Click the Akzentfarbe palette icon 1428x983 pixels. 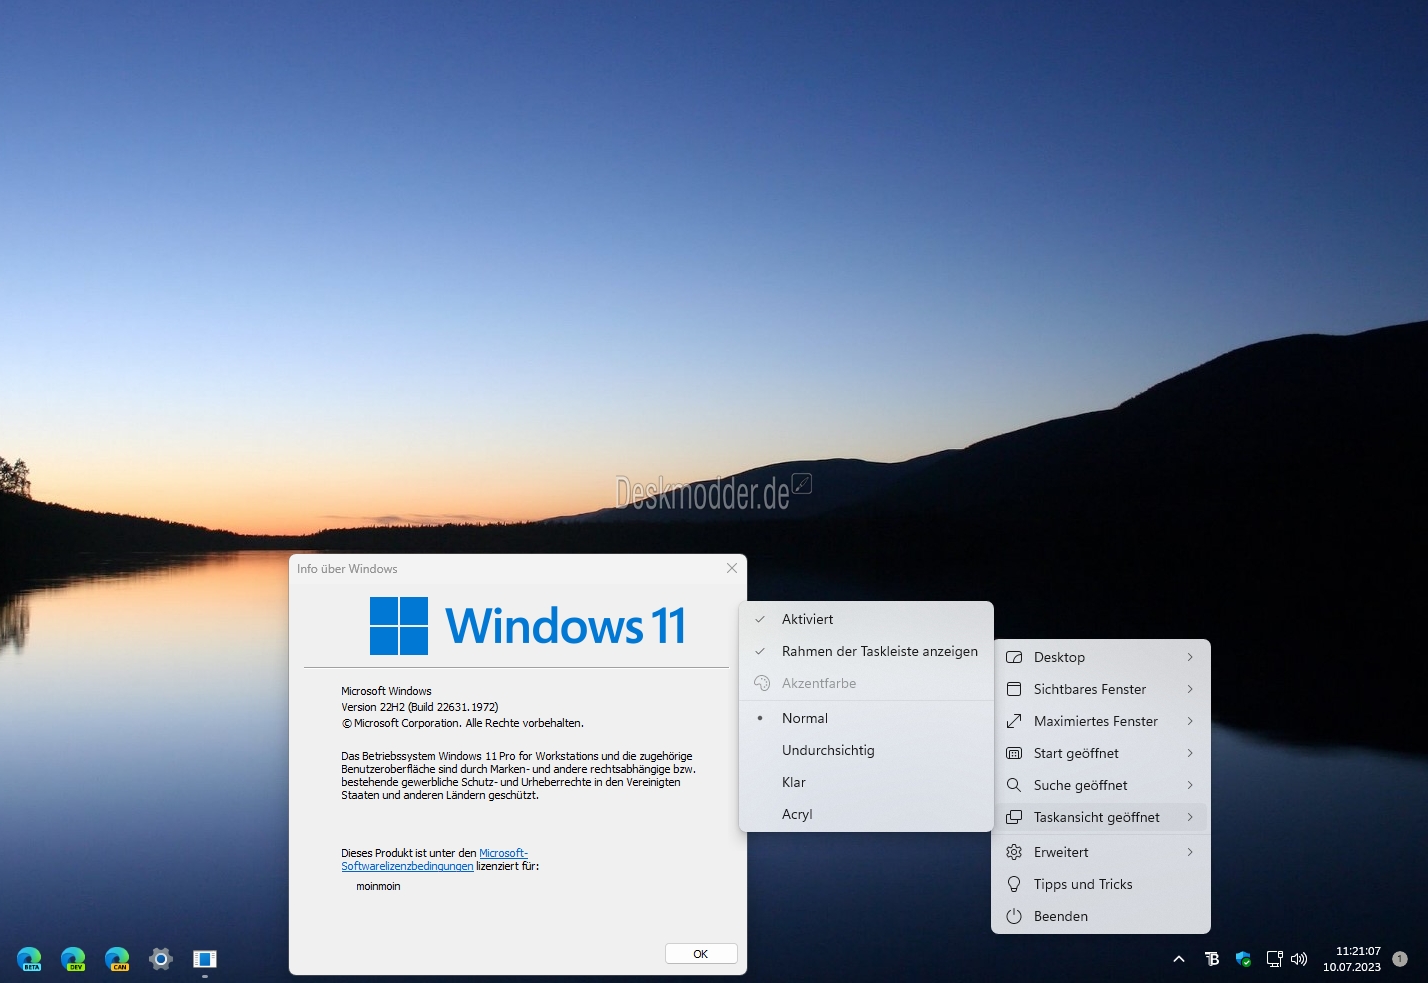tap(762, 683)
